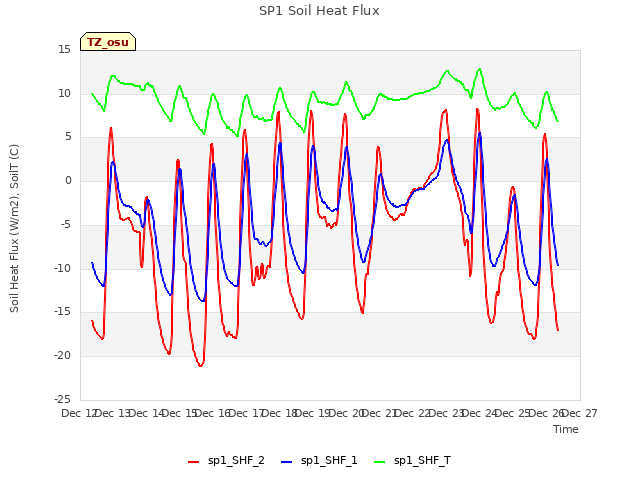Click the Y-axis label Soil Heat Flux (W/m2), SoilT (C)
Screen dimensions: 640x480
14,228
